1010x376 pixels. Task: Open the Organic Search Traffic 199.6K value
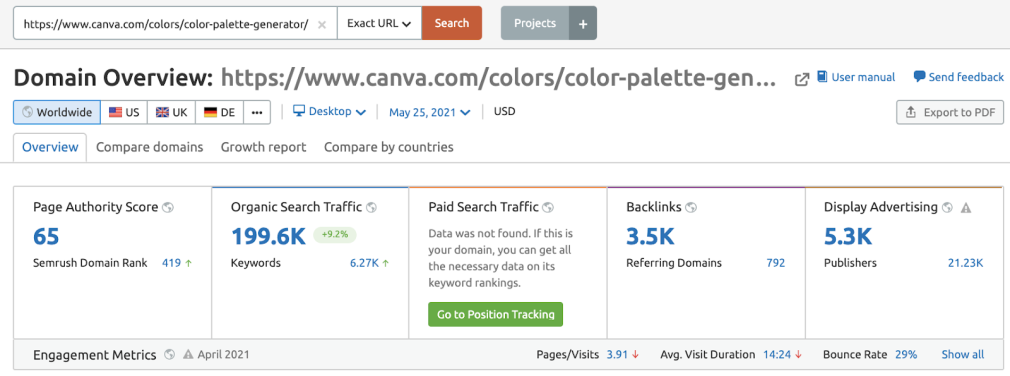click(268, 236)
